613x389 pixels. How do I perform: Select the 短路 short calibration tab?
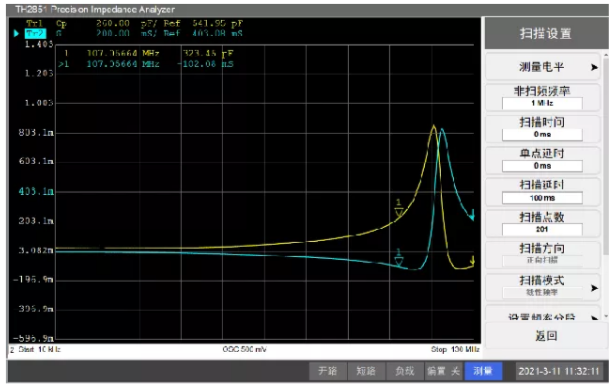tap(366, 371)
